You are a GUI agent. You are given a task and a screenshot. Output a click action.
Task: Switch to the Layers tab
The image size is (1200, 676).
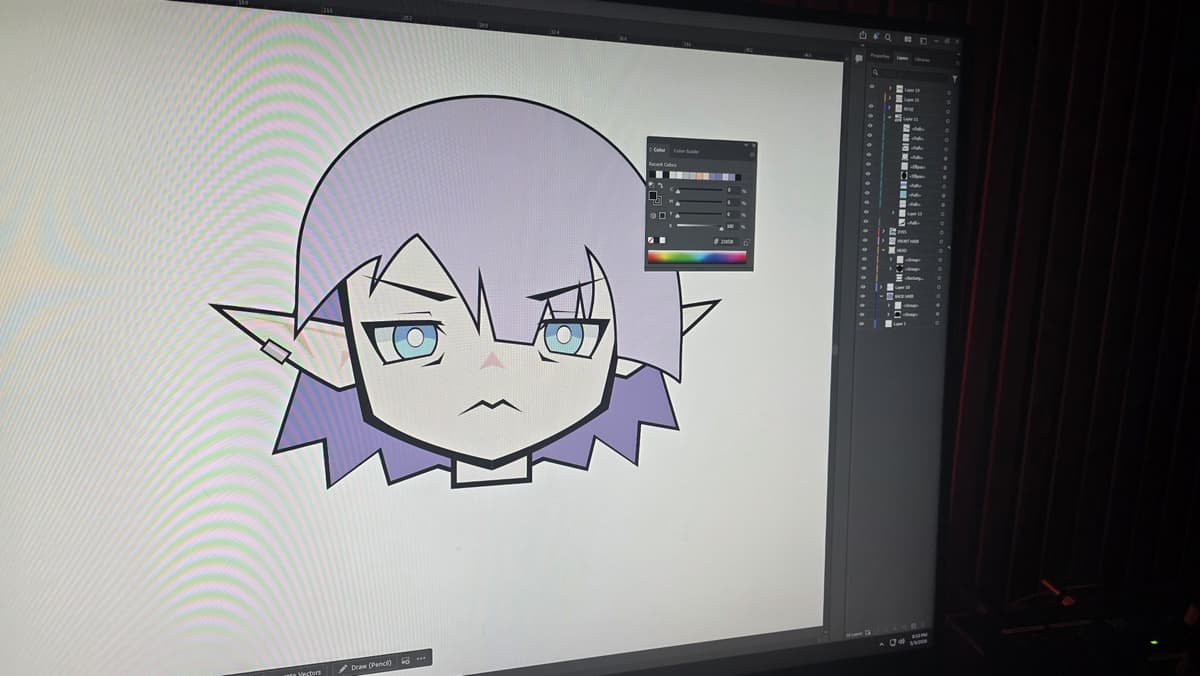902,58
